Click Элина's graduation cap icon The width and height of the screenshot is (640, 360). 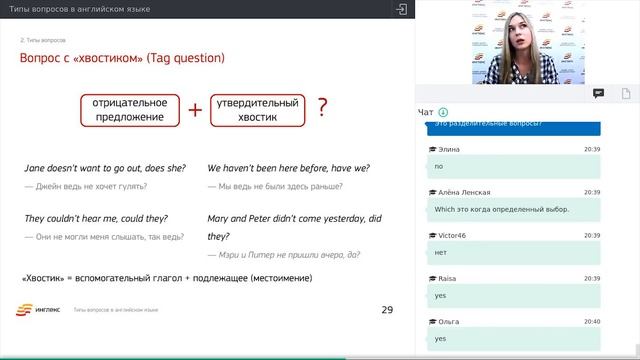coord(432,149)
